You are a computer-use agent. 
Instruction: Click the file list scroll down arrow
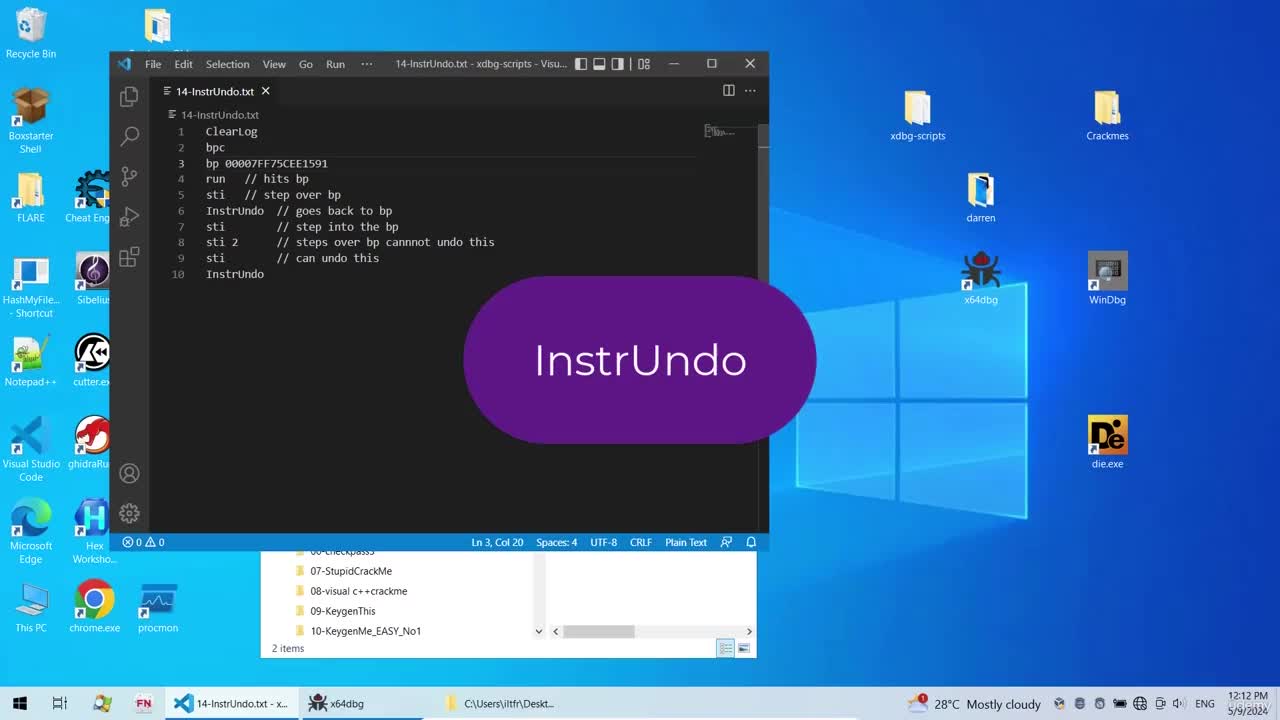click(x=539, y=631)
